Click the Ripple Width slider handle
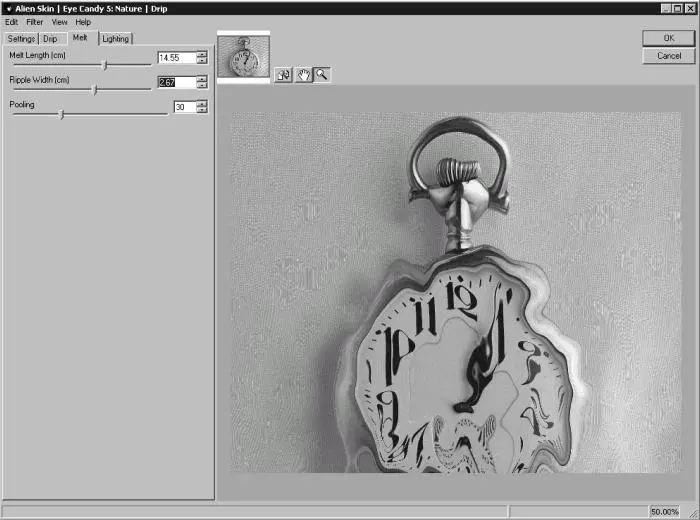This screenshot has height=520, width=700. click(94, 90)
